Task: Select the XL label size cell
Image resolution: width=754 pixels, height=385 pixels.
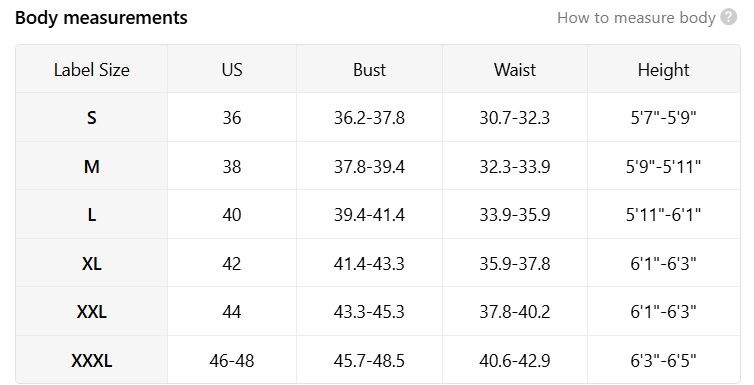Action: pos(91,263)
